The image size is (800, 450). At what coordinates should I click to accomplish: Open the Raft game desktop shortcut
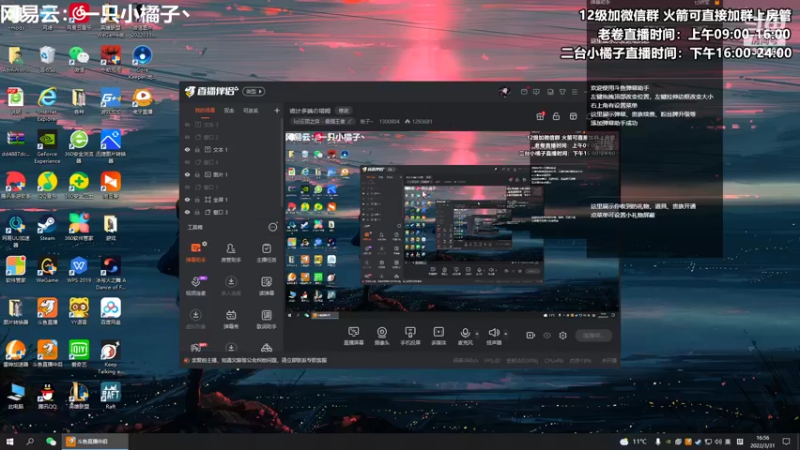pyautogui.click(x=110, y=395)
